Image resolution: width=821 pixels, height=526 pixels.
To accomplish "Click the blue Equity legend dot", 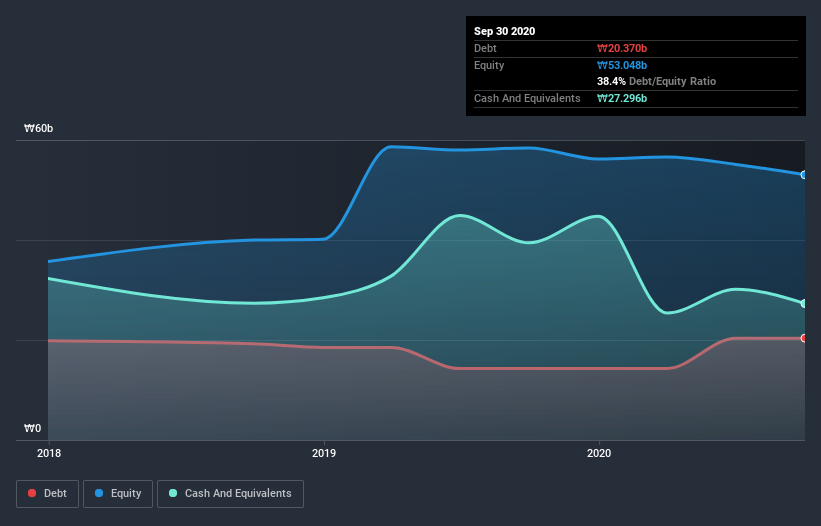I will click(99, 493).
